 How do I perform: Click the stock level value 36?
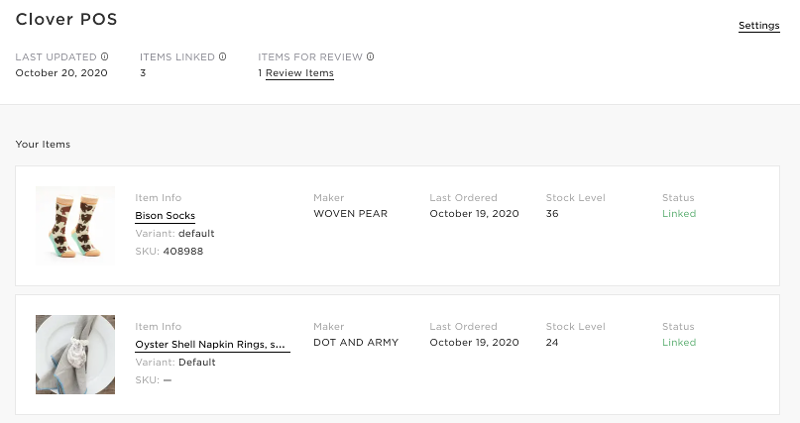pos(552,214)
